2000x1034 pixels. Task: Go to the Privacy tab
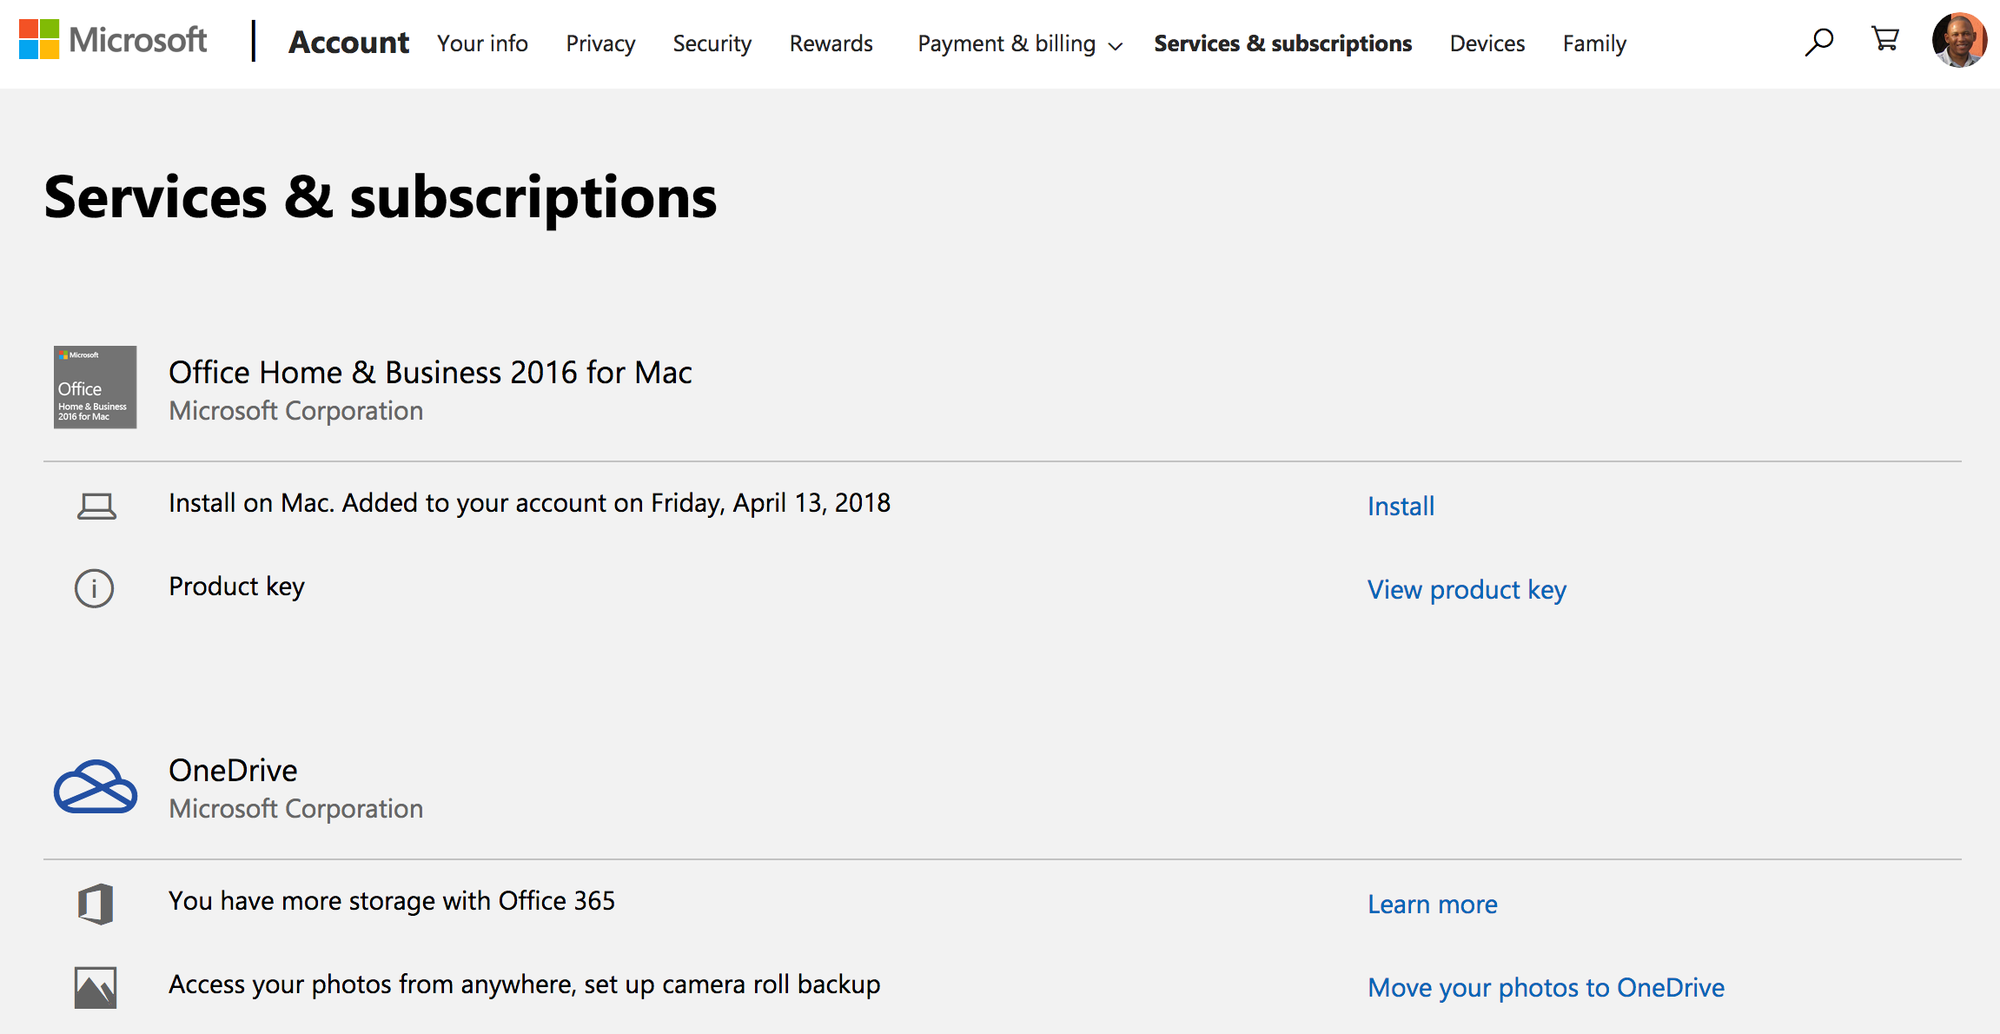[x=600, y=44]
